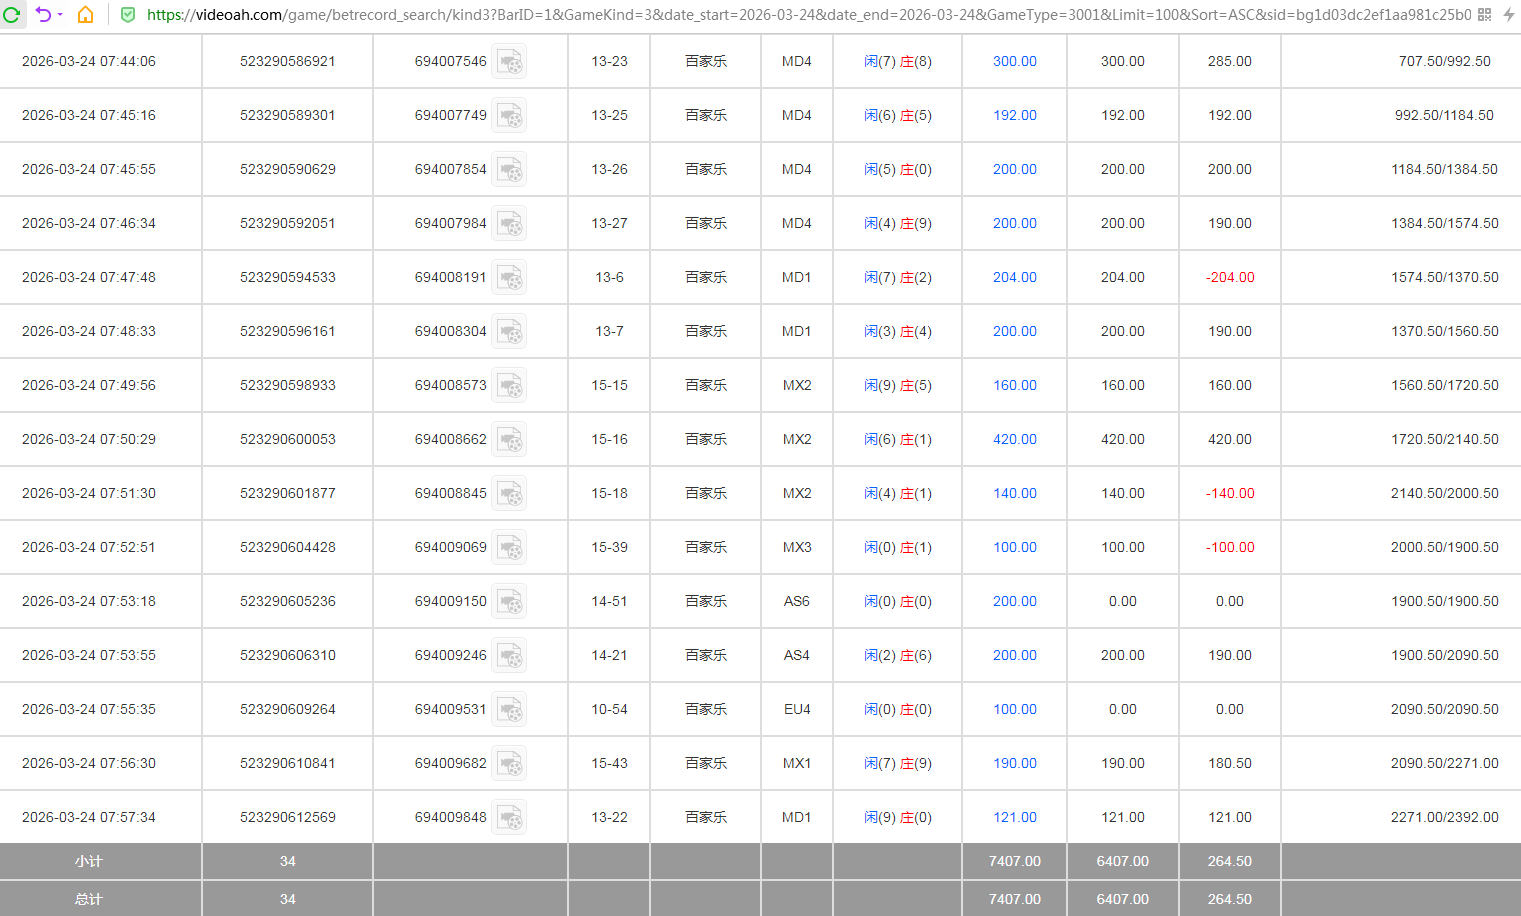This screenshot has height=916, width=1521.
Task: Open the 204.00 bet amount link
Action: [1014, 278]
